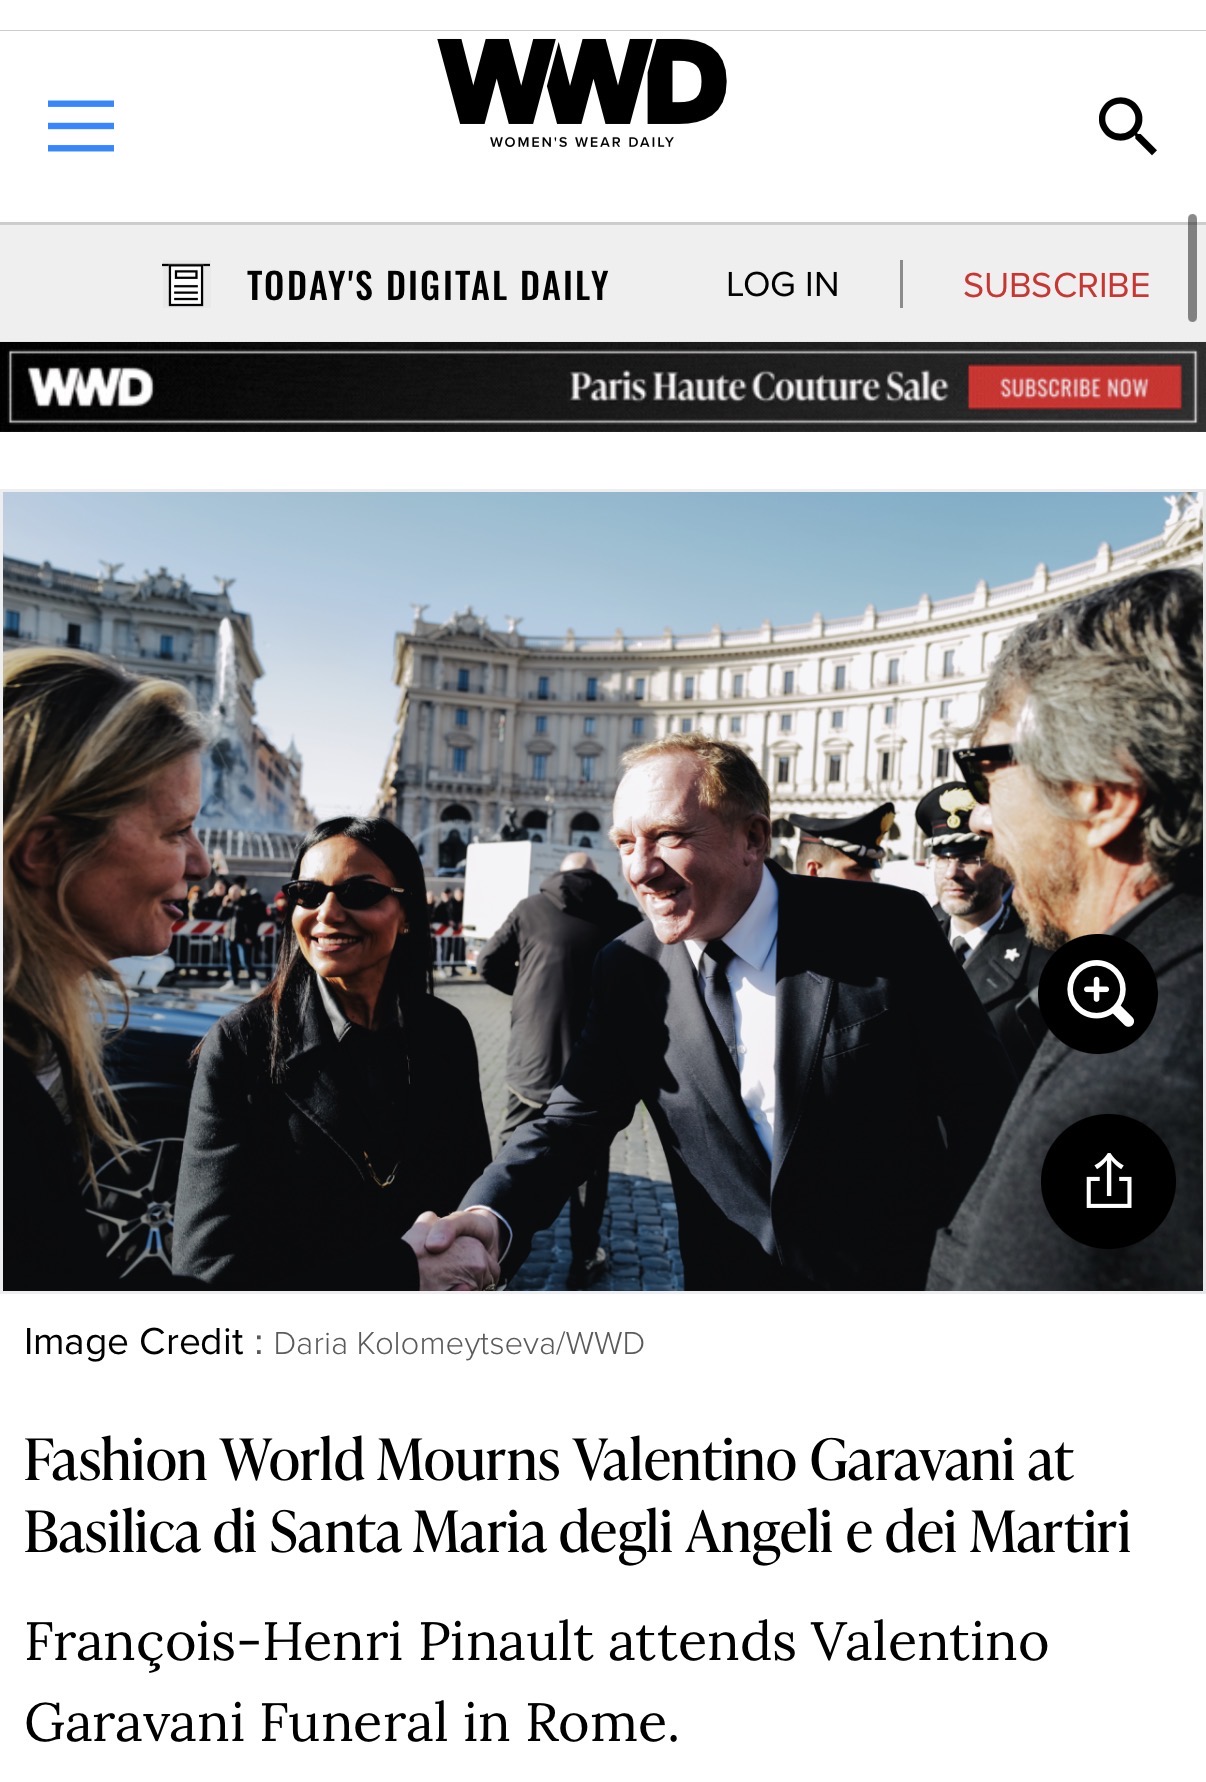Tap the share icon on the photo
This screenshot has width=1206, height=1782.
1108,1181
